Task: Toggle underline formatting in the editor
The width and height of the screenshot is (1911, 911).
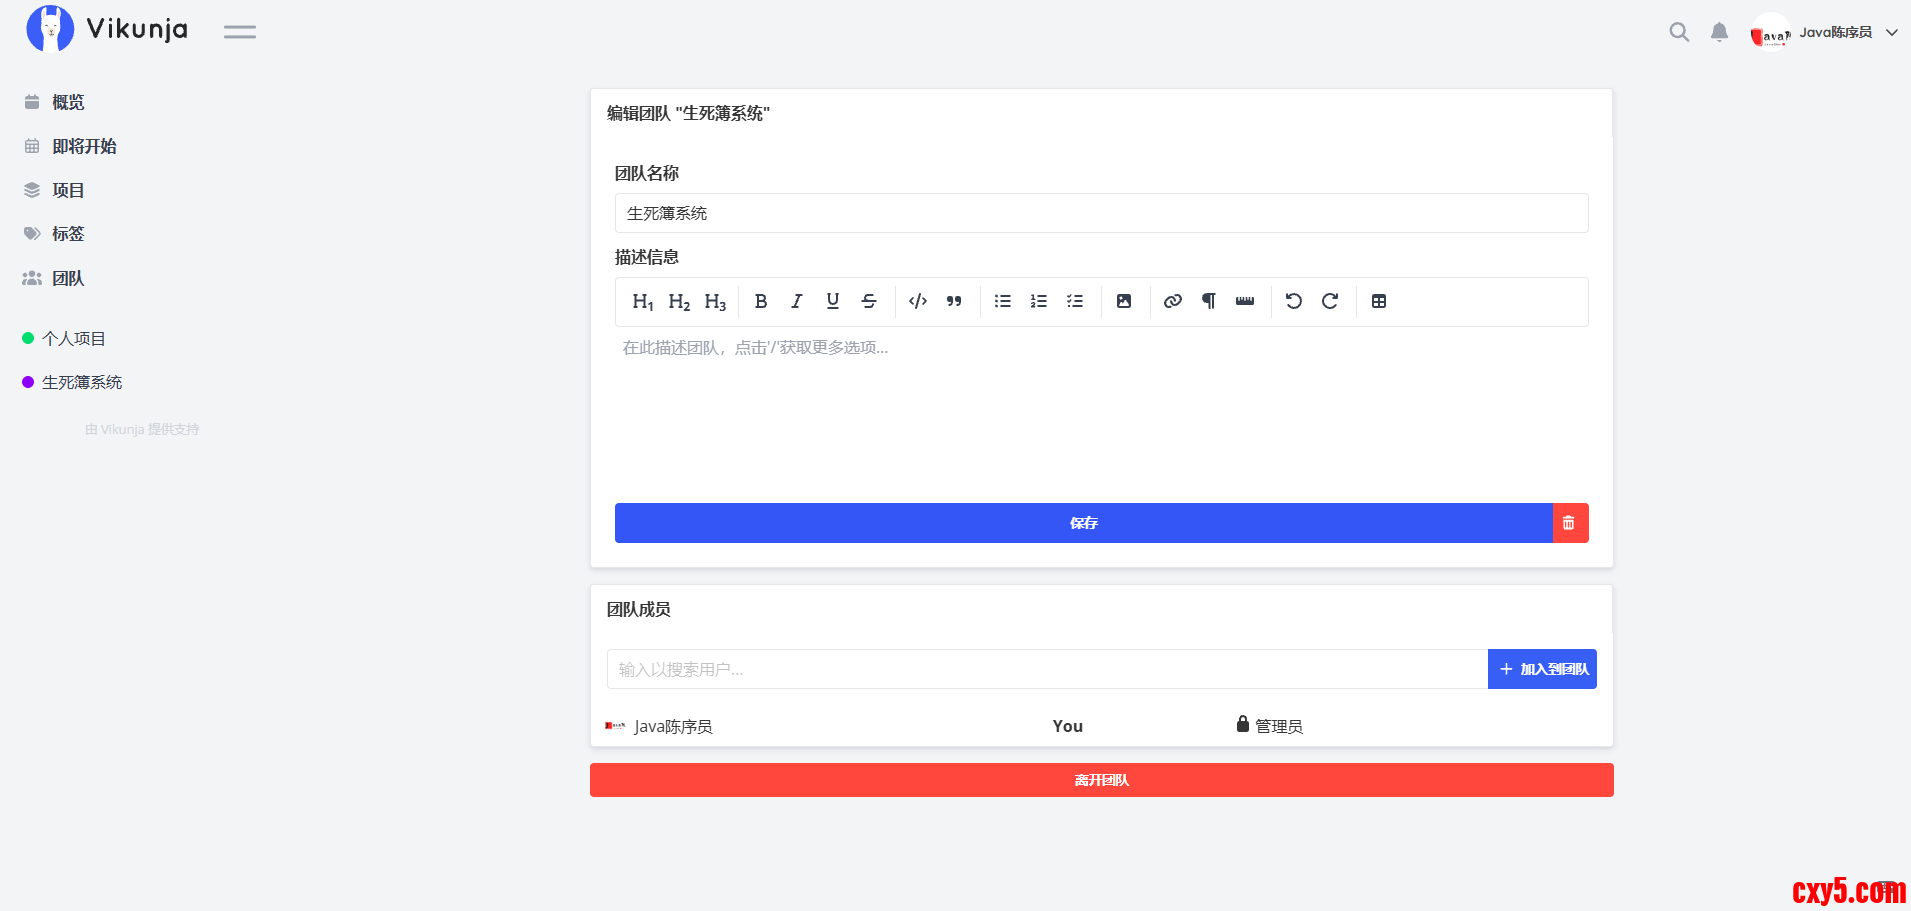Action: click(833, 301)
